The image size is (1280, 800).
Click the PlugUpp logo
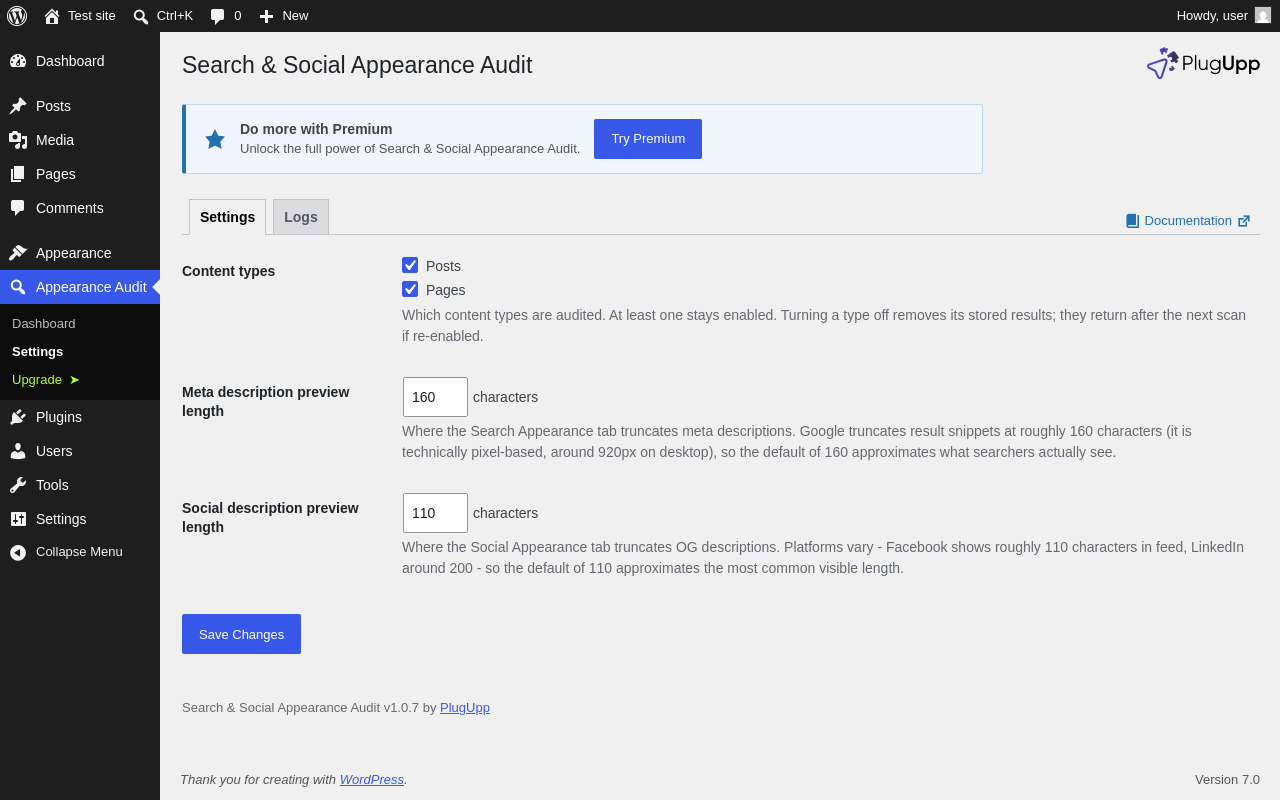click(x=1203, y=63)
